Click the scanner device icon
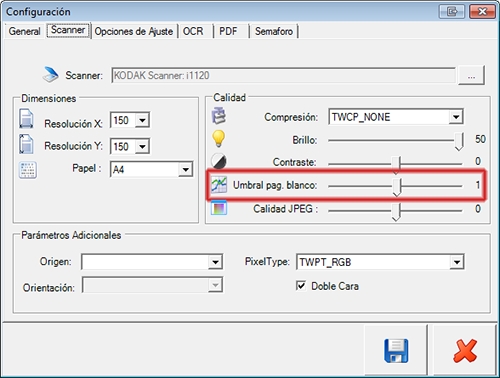This screenshot has height=378, width=500. point(50,75)
